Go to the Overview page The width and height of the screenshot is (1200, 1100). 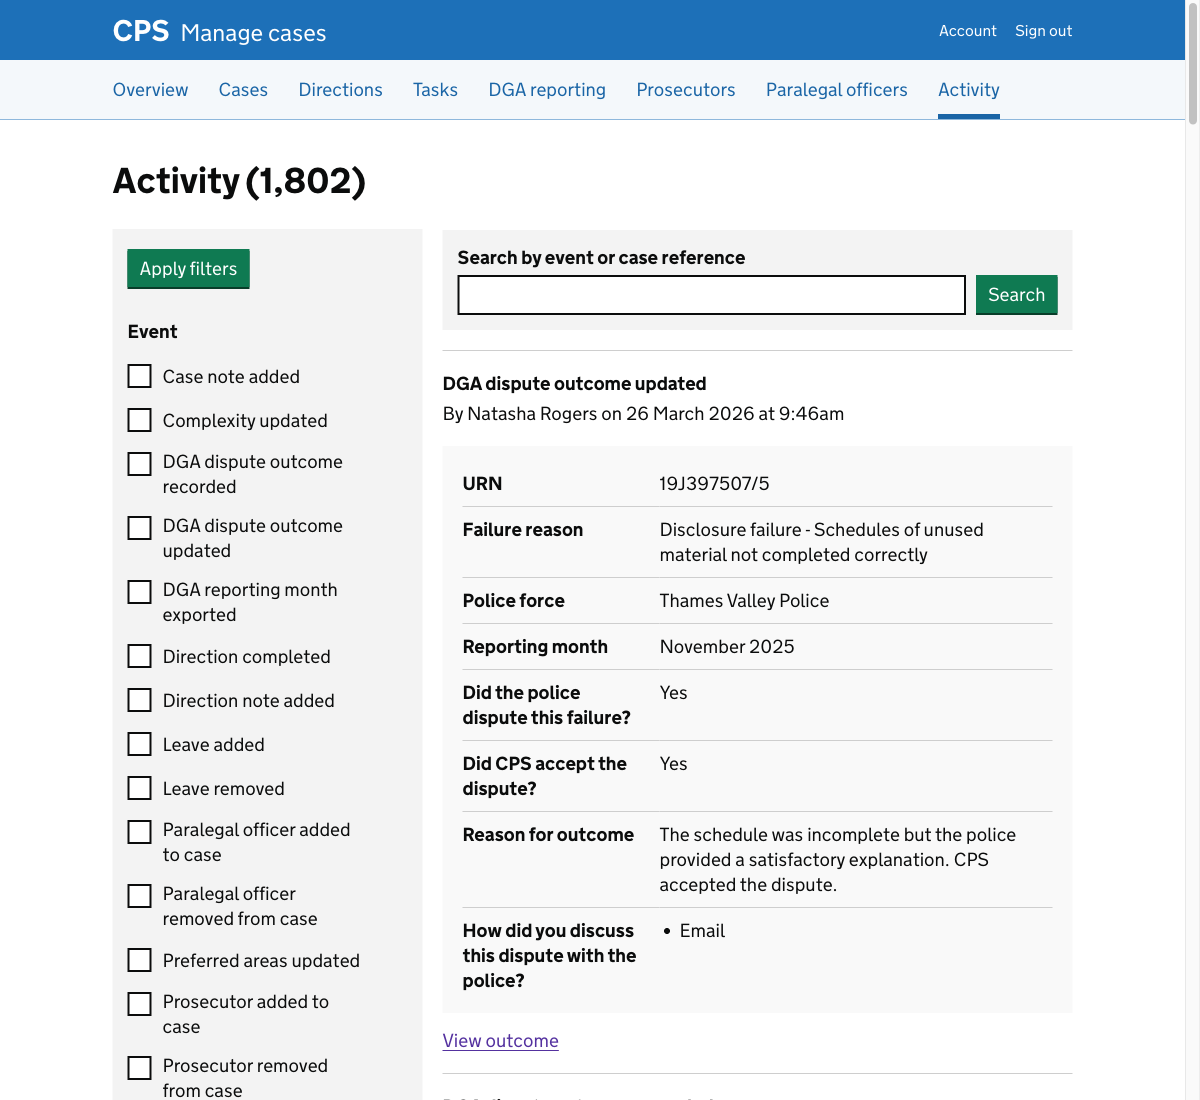coord(150,89)
